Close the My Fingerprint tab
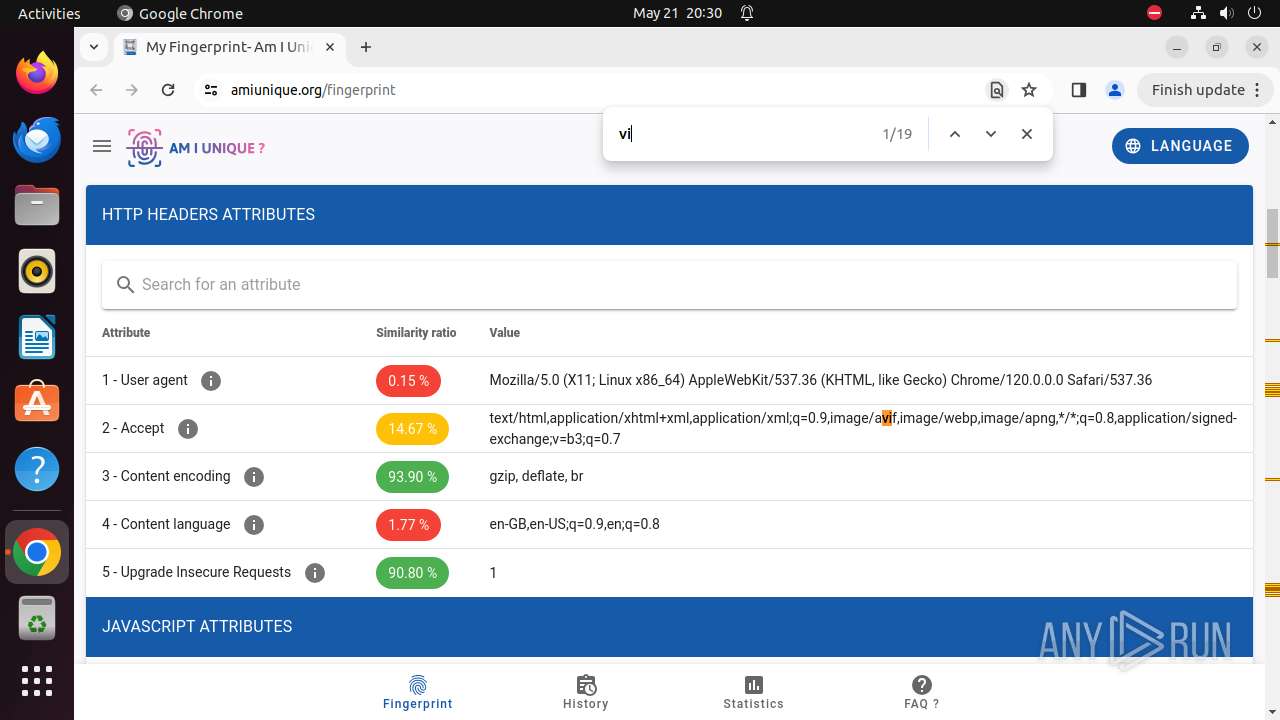This screenshot has height=720, width=1280. pos(331,47)
